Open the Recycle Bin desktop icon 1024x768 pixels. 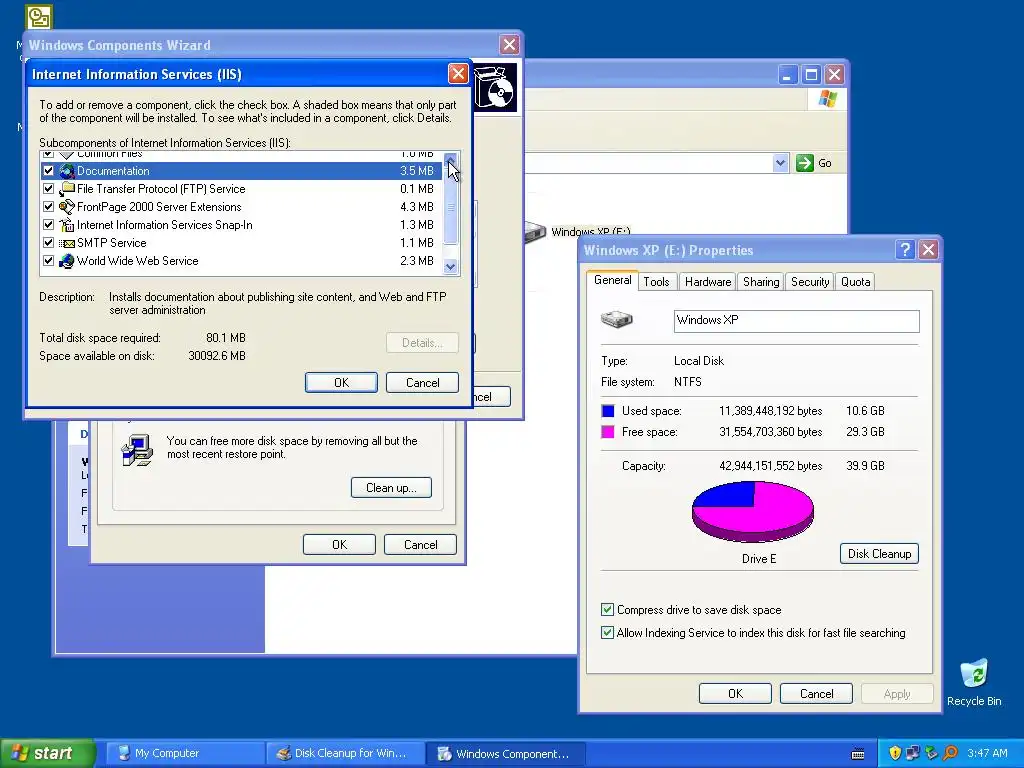tap(974, 674)
